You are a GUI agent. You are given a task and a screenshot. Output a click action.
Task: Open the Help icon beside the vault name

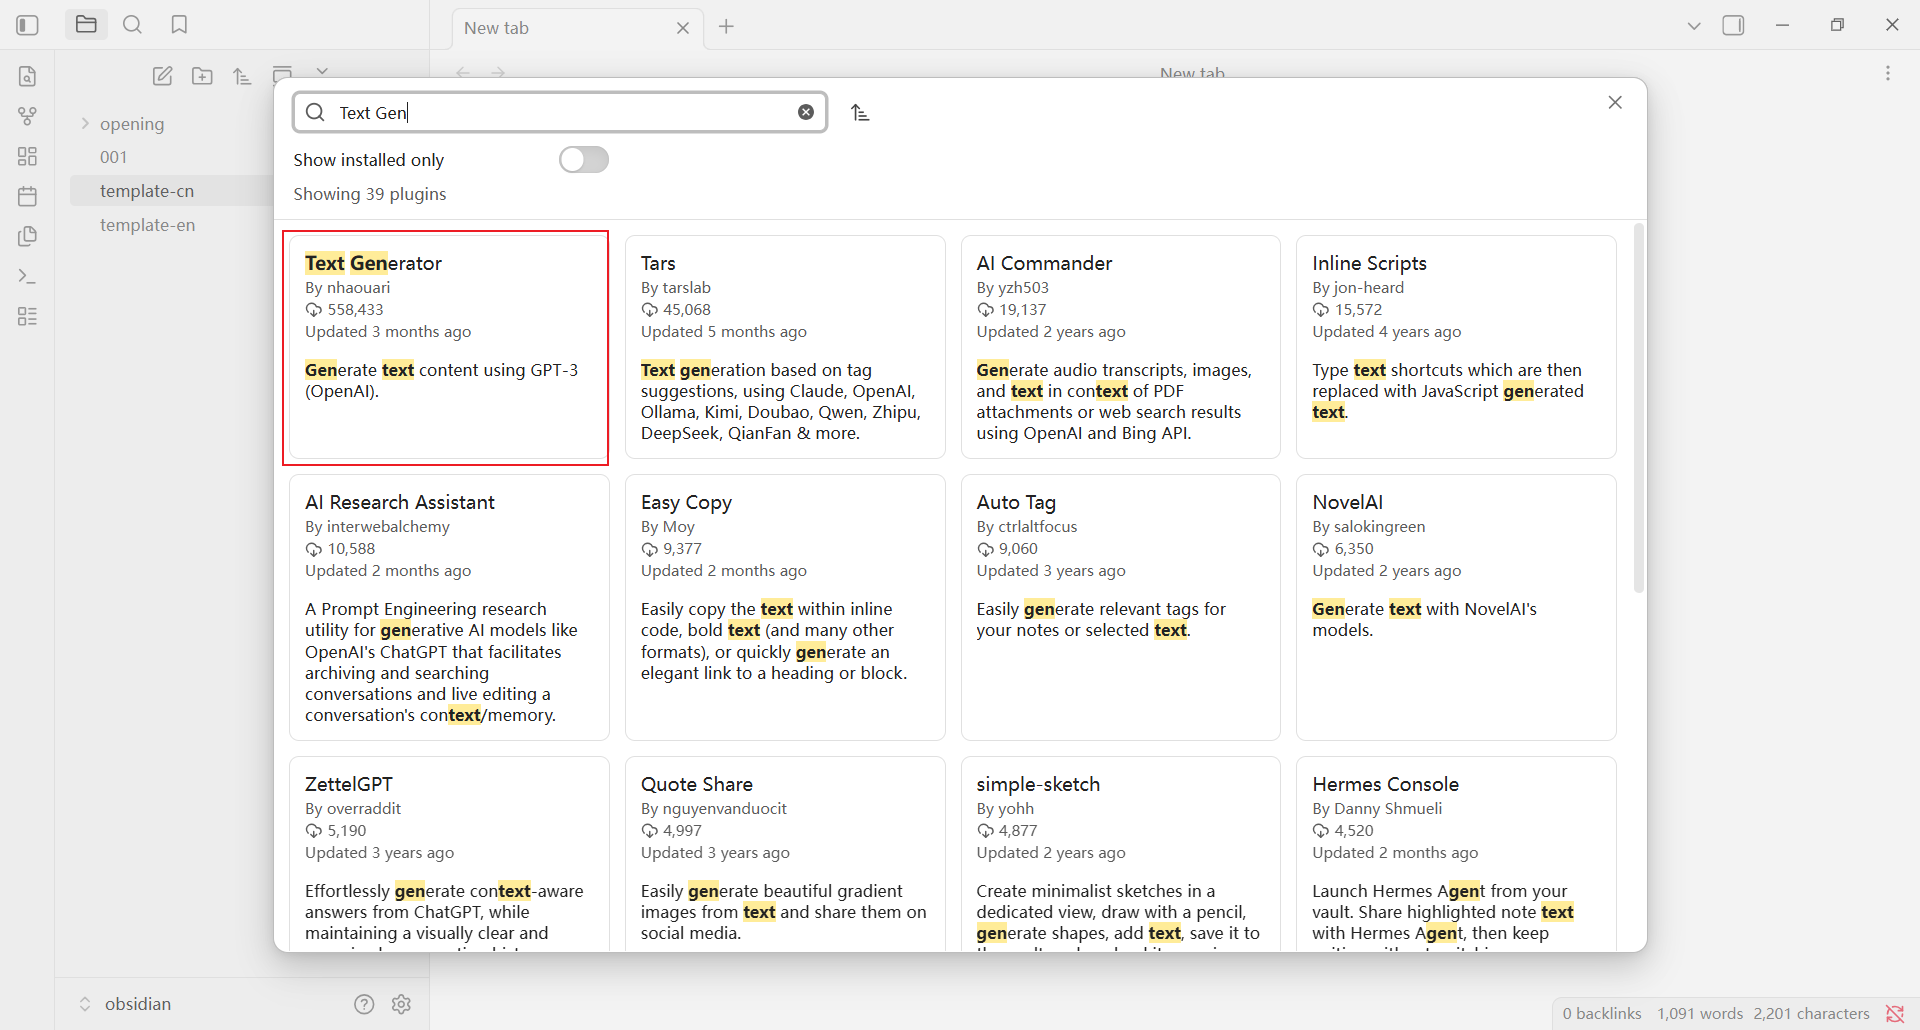coord(364,1004)
